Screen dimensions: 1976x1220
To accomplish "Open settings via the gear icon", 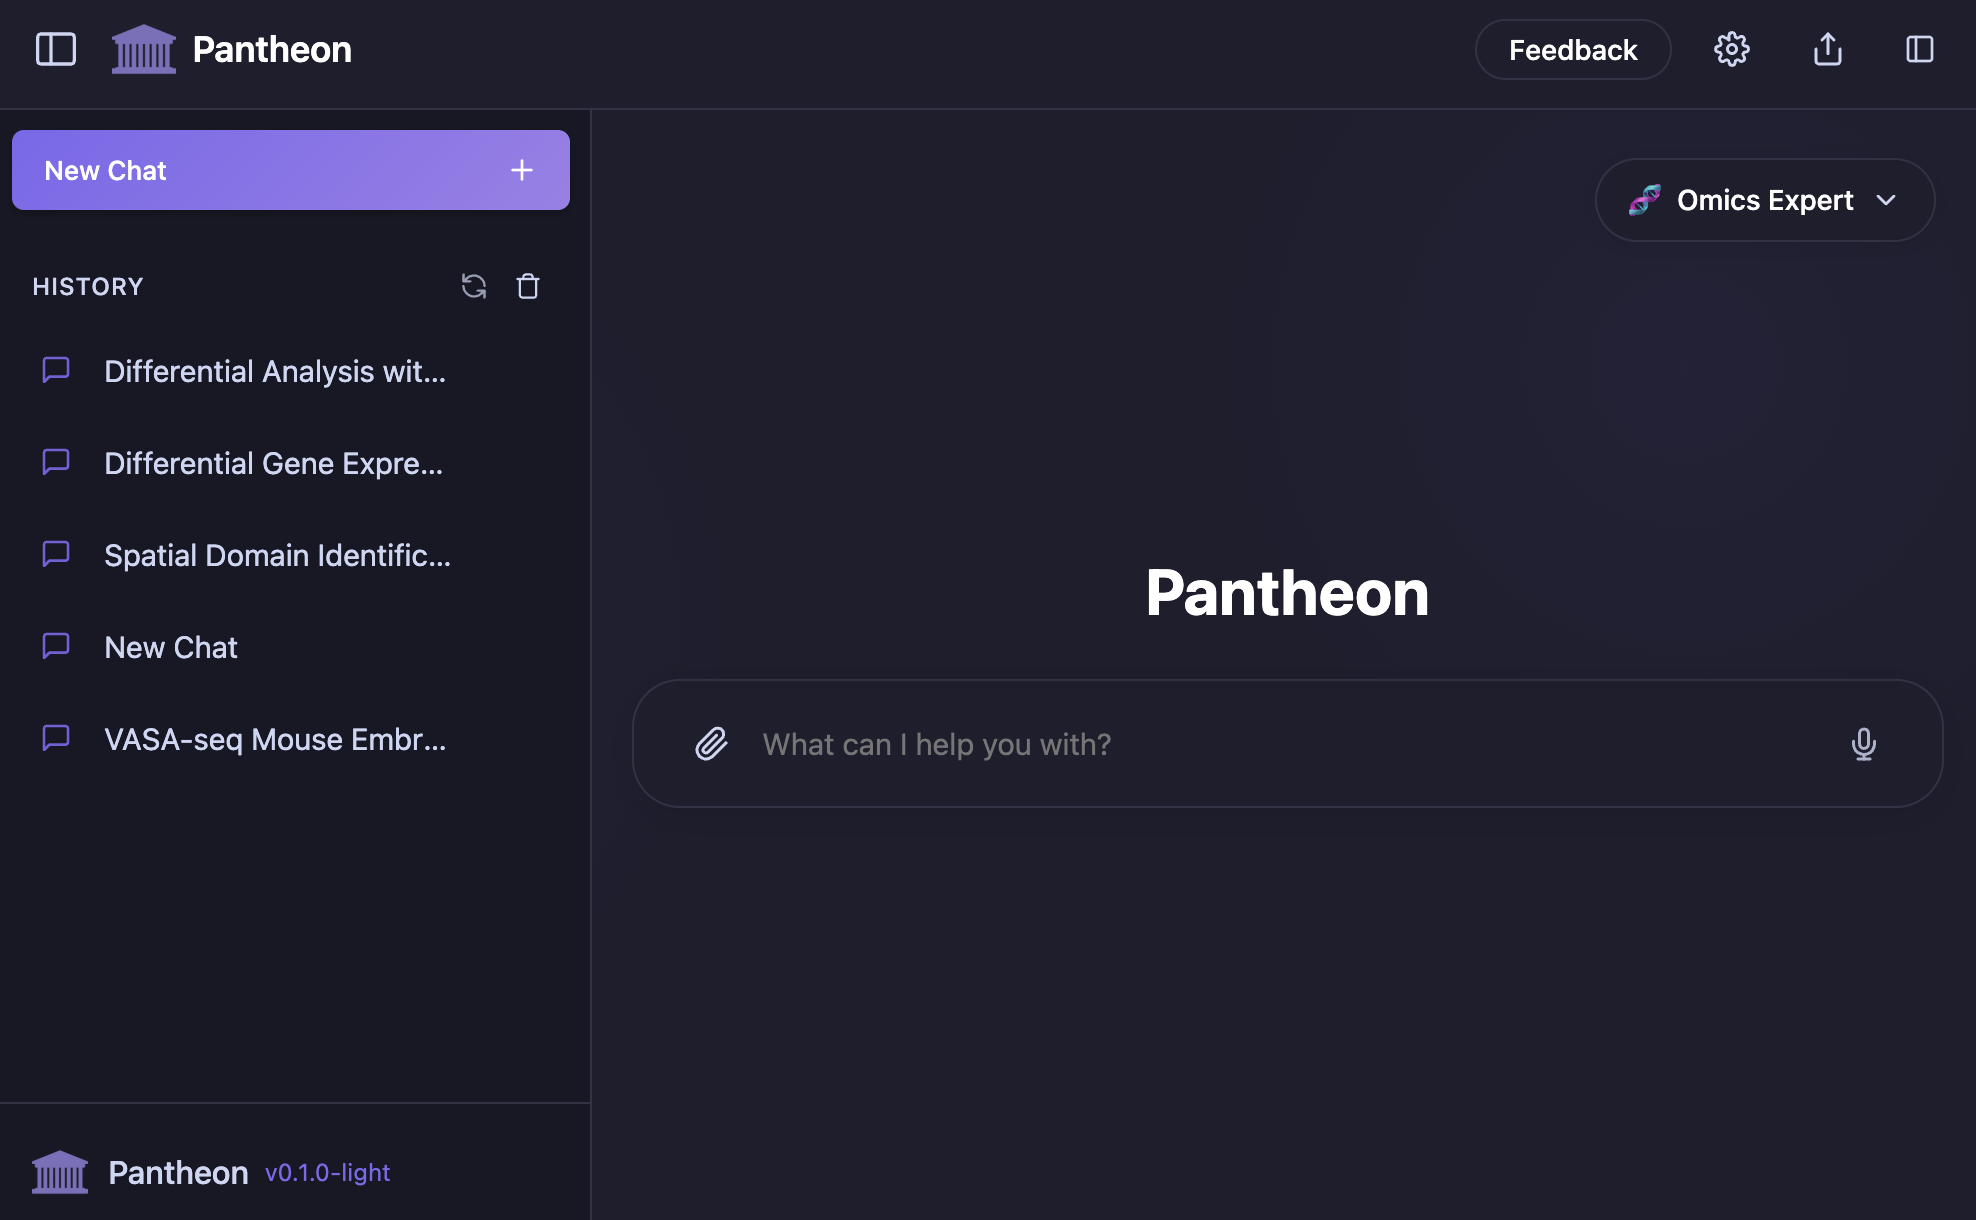I will pos(1731,49).
